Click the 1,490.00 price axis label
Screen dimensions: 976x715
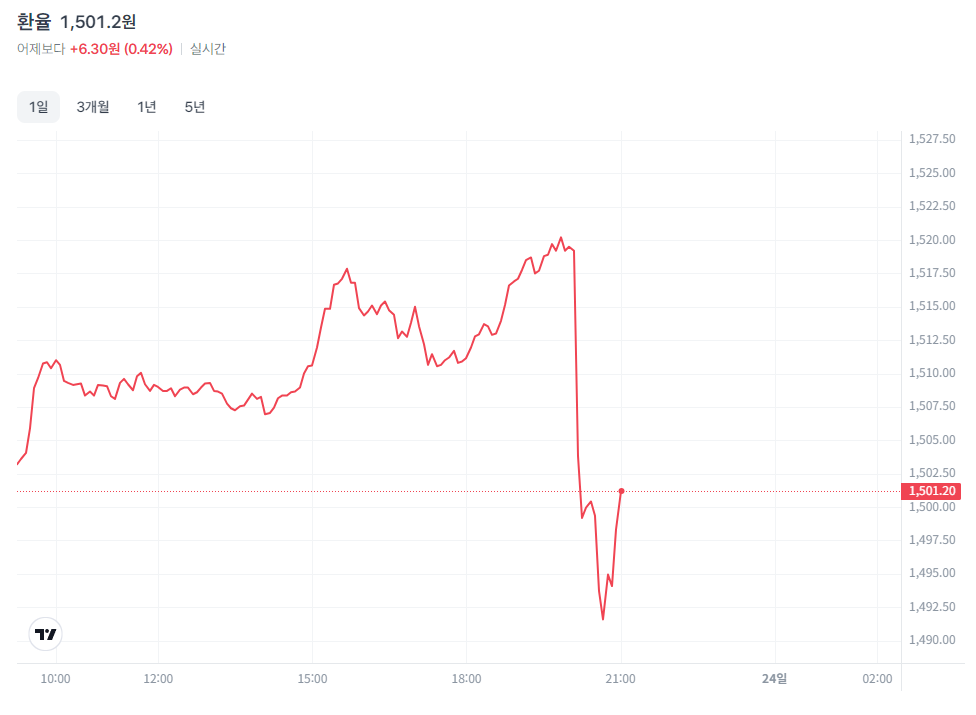pyautogui.click(x=931, y=640)
